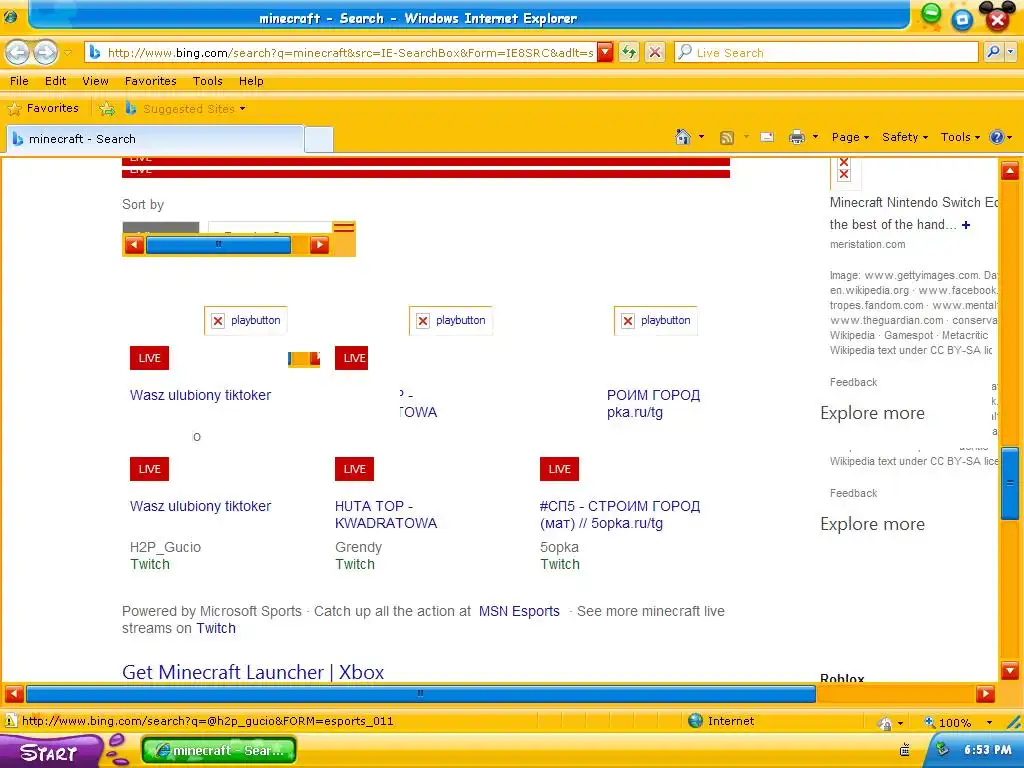1024x768 pixels.
Task: Click the browser Back arrow button
Action: point(18,52)
